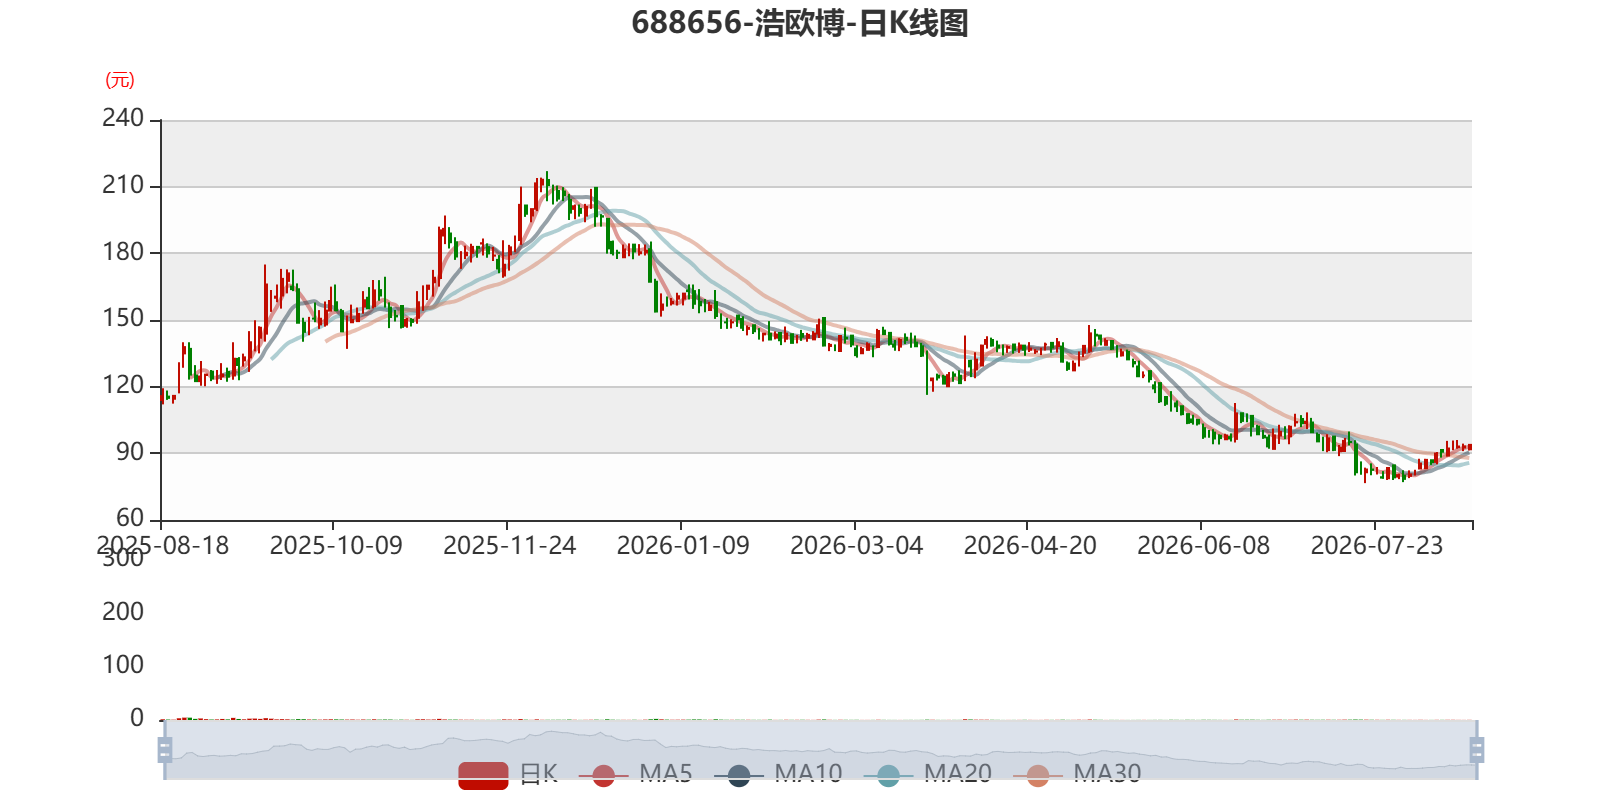Click the 240 price axis label
This screenshot has width=1600, height=800.
click(123, 118)
